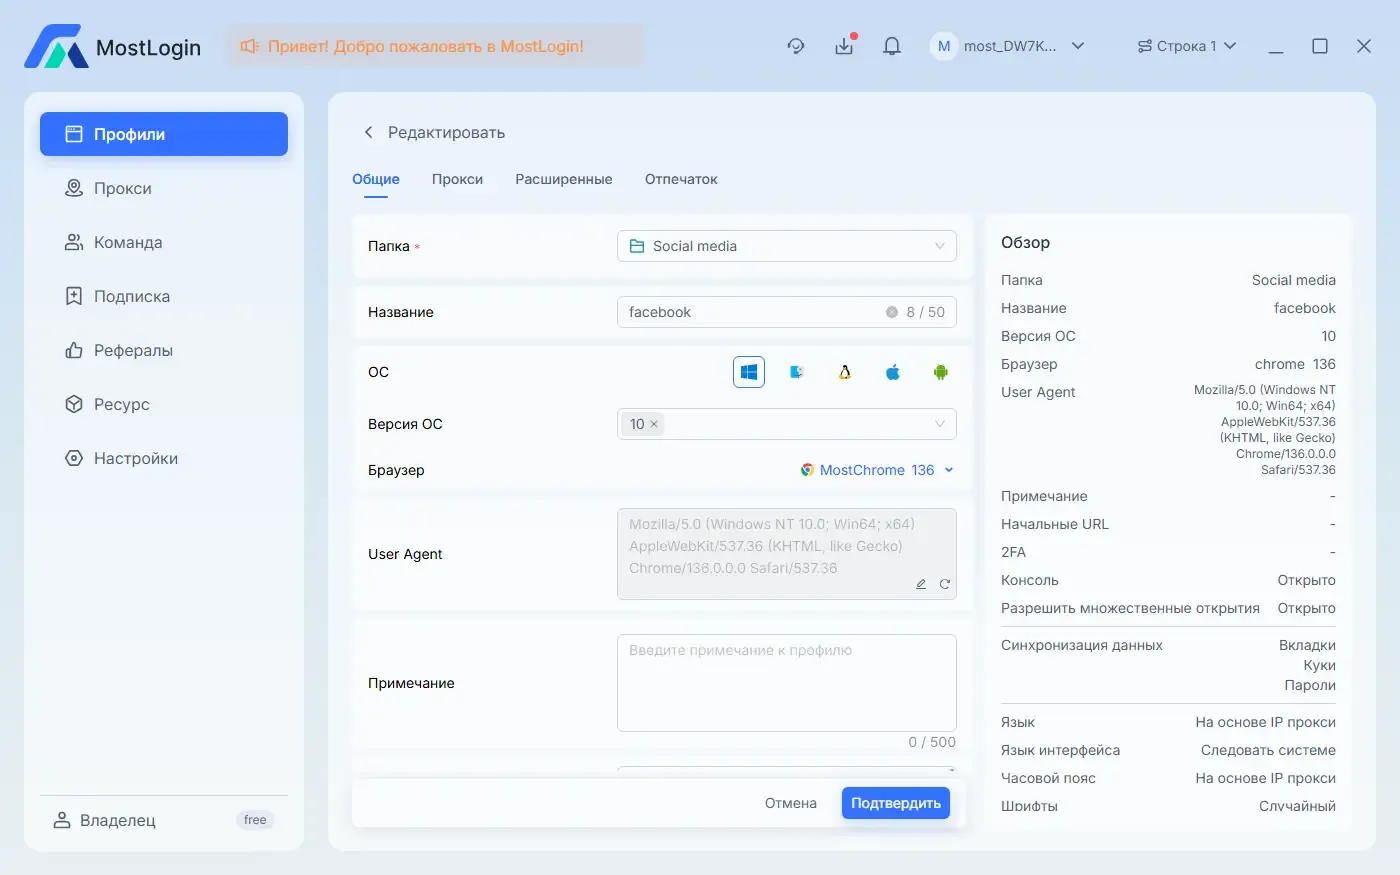Select Apple iOS OS icon
Screen dimensions: 1400x875
893,372
